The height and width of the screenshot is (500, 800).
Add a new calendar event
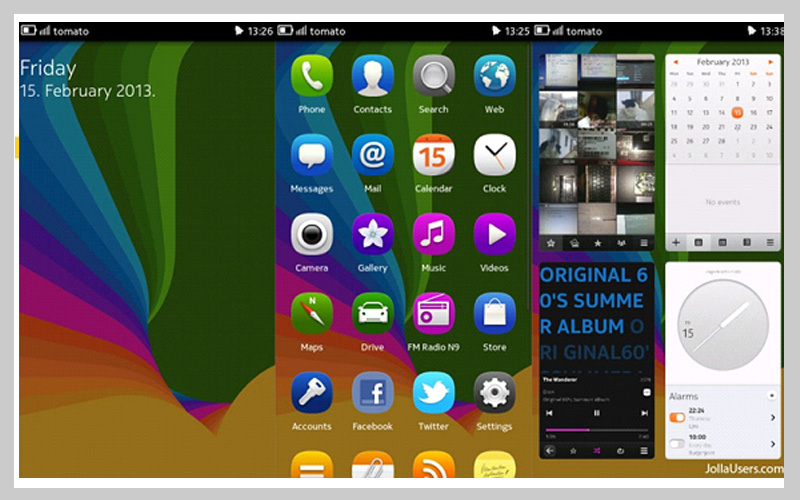pos(676,242)
